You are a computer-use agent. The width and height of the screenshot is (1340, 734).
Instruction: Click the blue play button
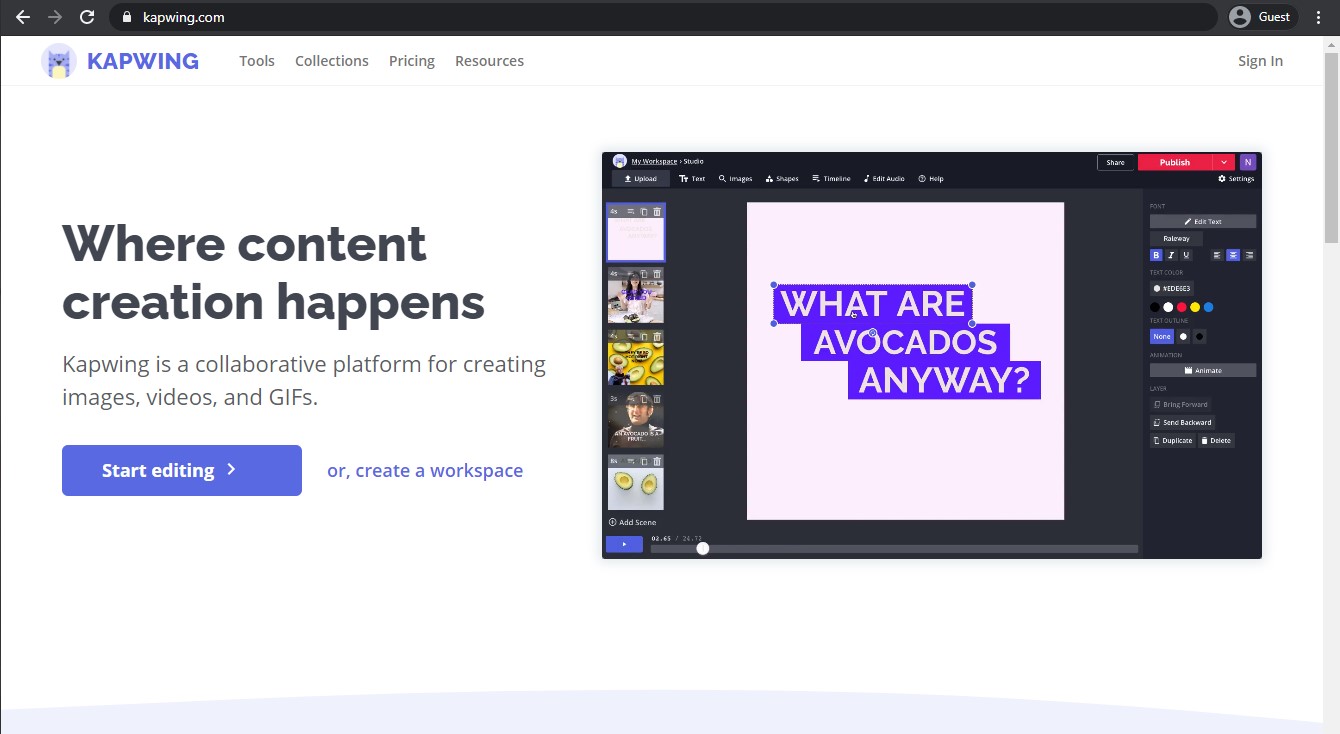624,544
